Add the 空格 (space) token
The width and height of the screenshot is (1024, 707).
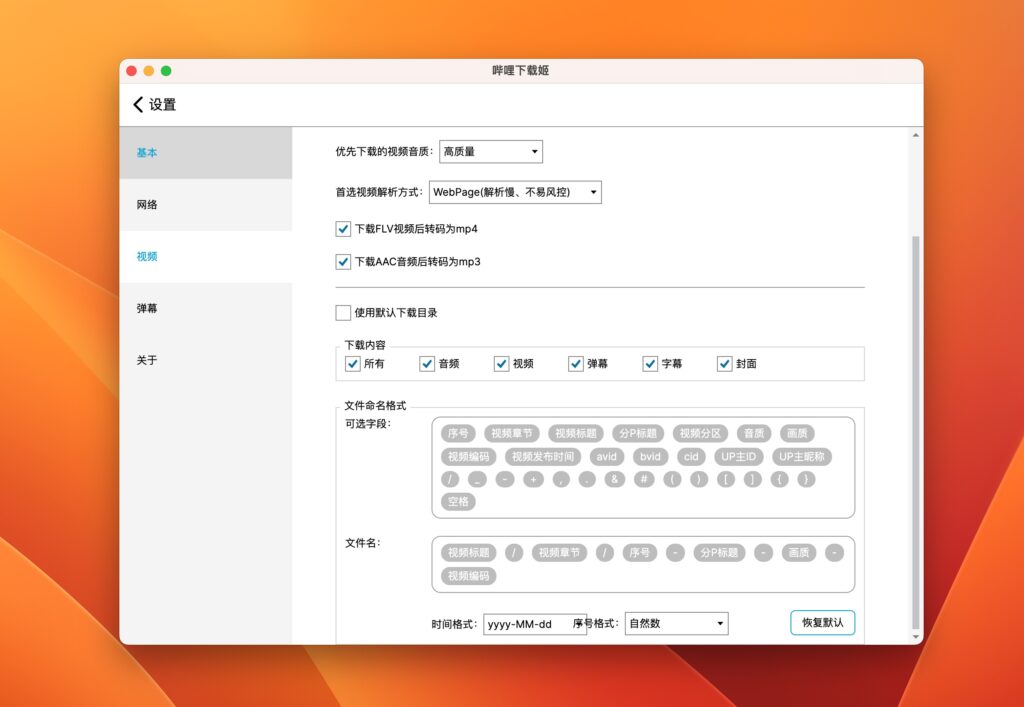click(457, 501)
